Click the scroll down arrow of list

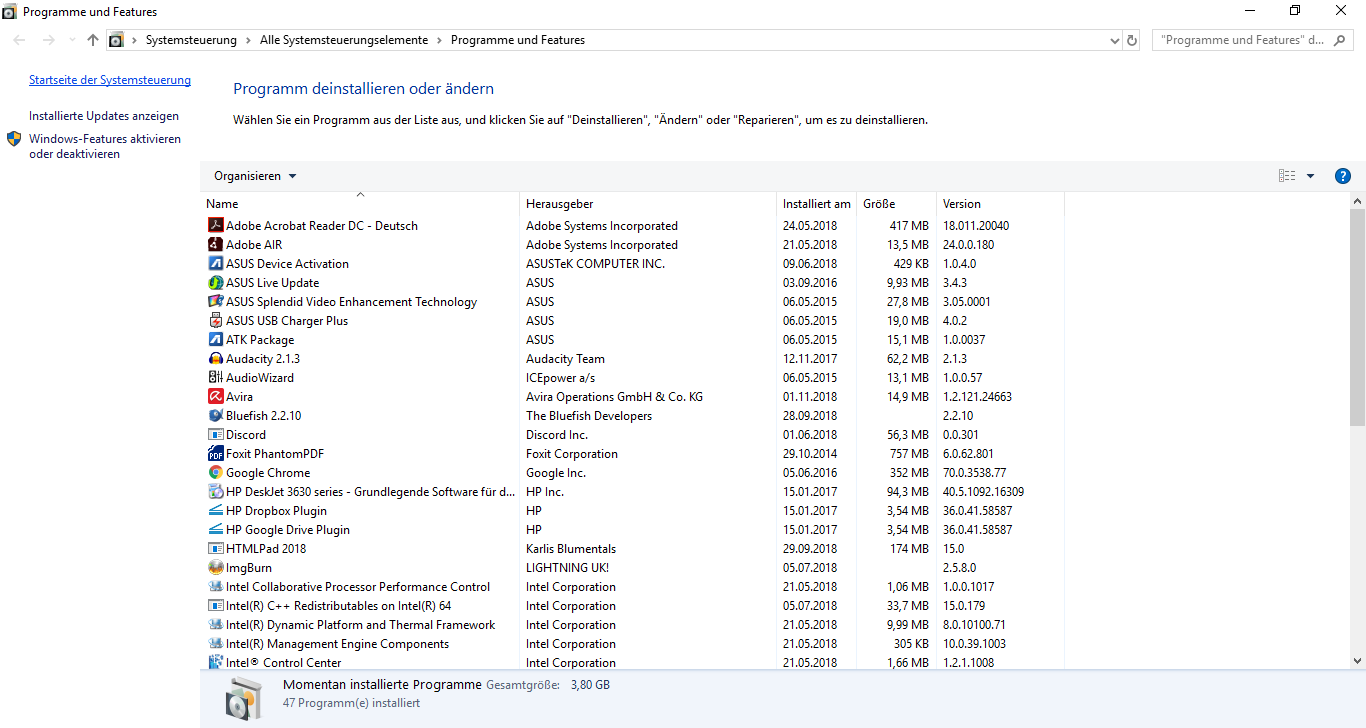(1357, 660)
